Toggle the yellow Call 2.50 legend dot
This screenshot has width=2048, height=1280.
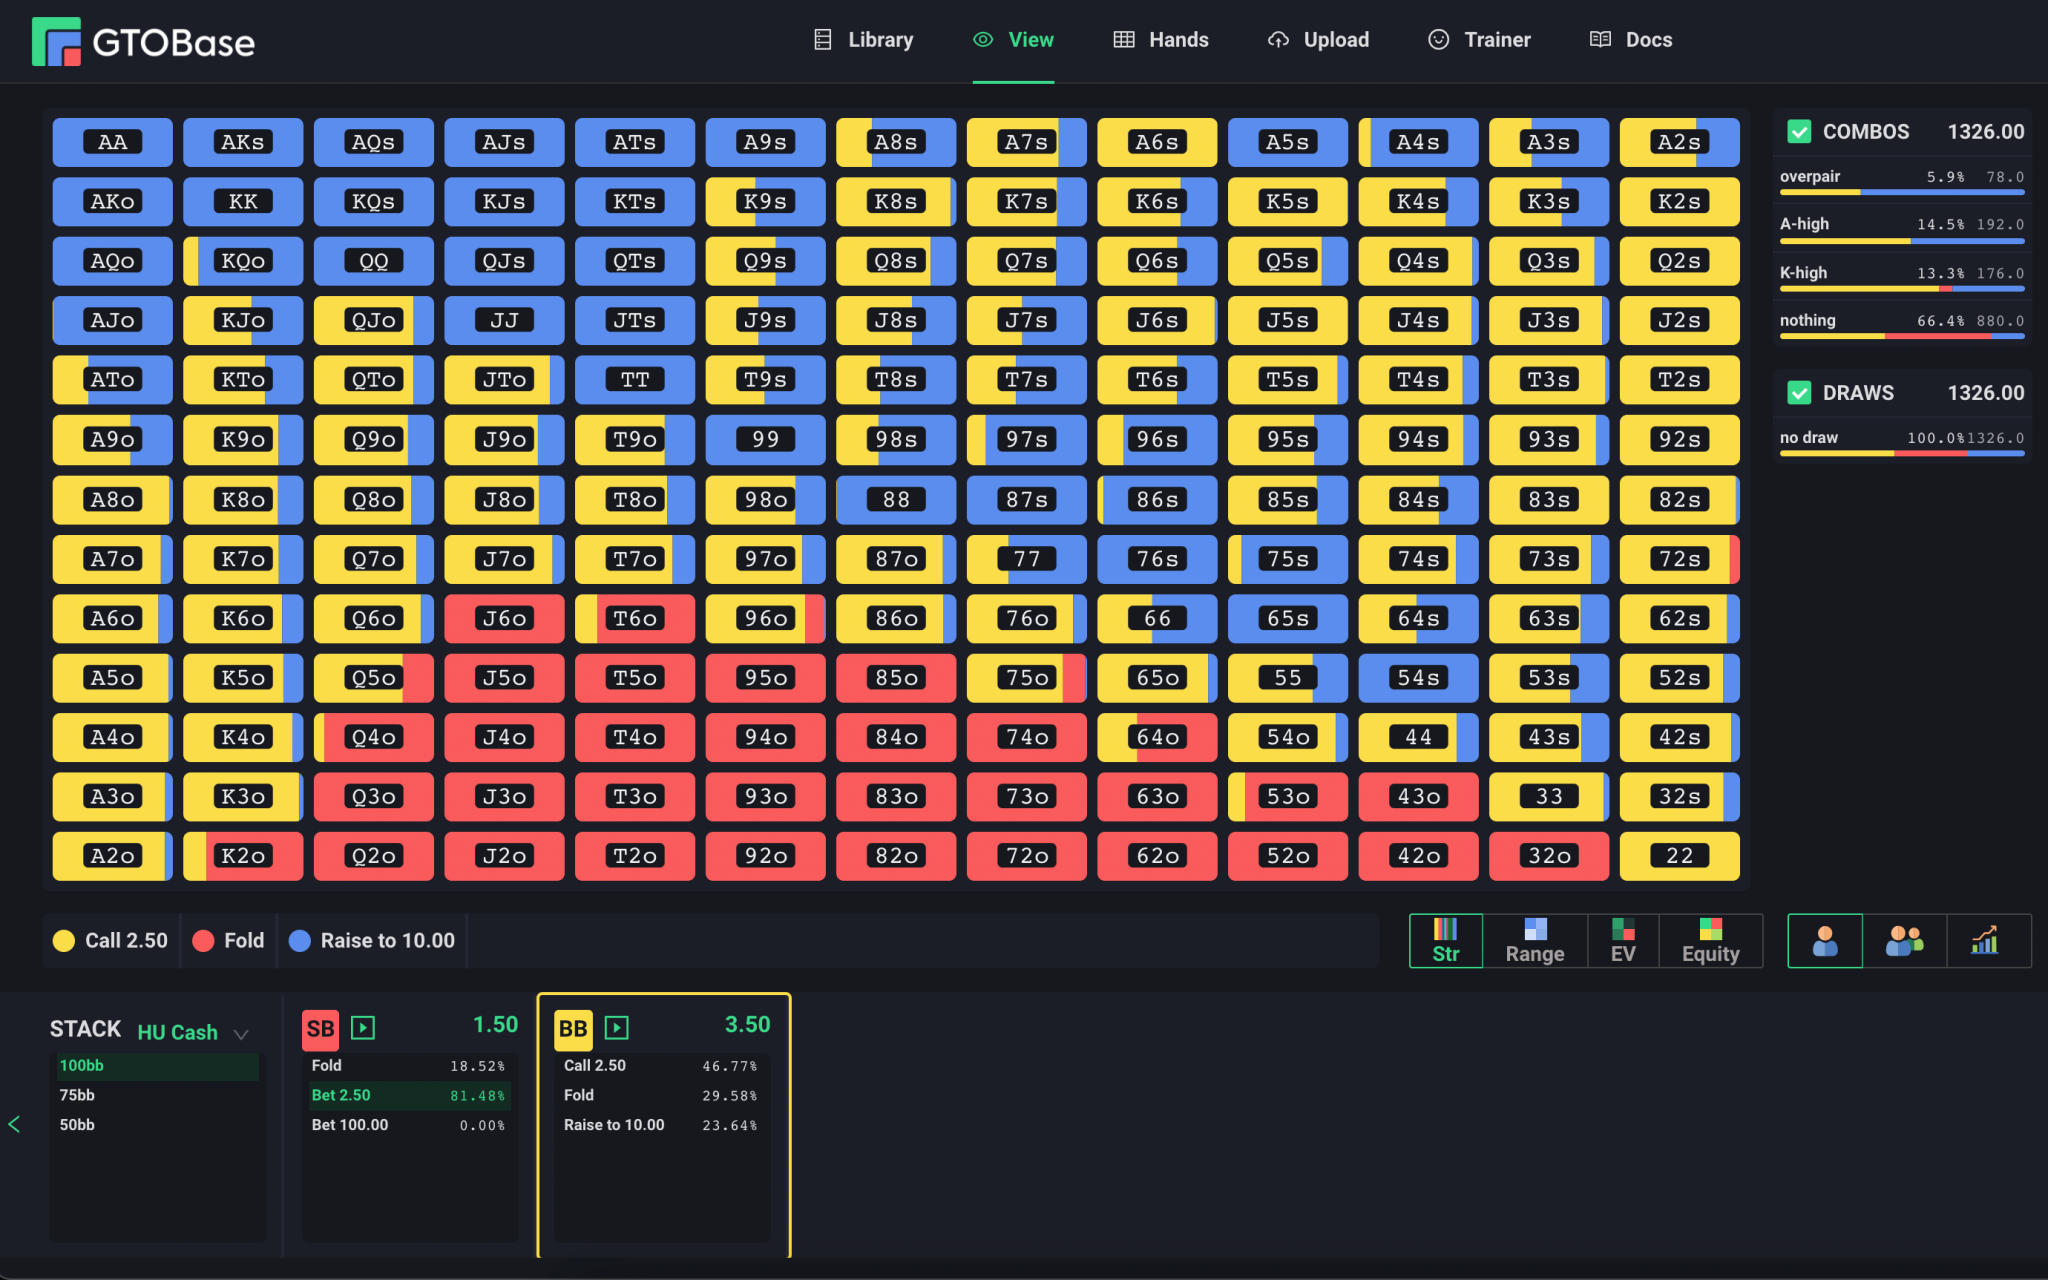click(63, 940)
